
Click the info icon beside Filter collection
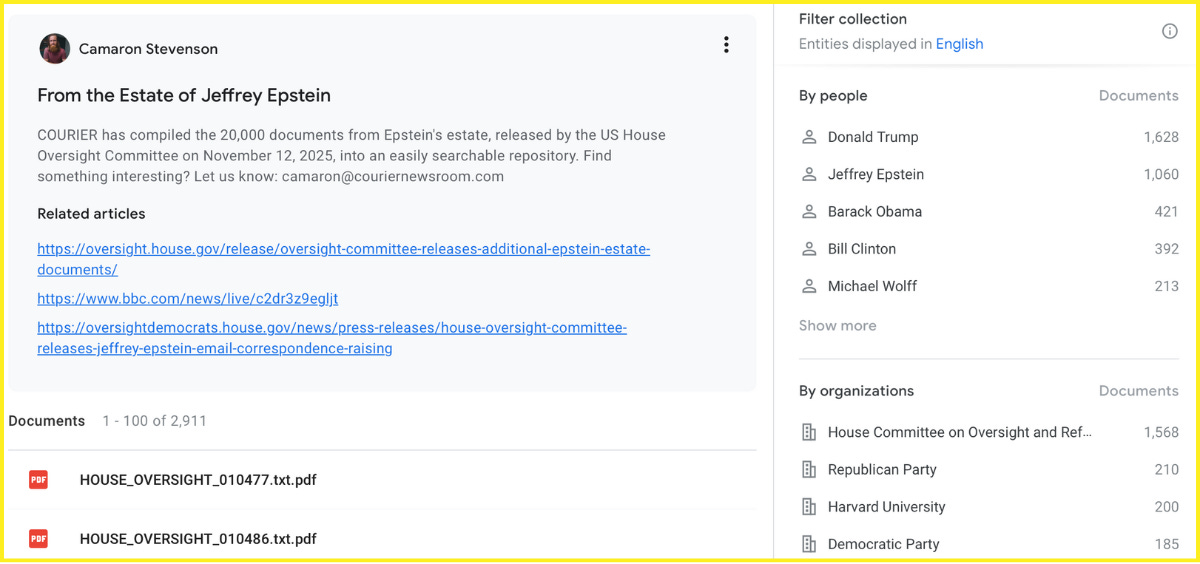(1170, 31)
